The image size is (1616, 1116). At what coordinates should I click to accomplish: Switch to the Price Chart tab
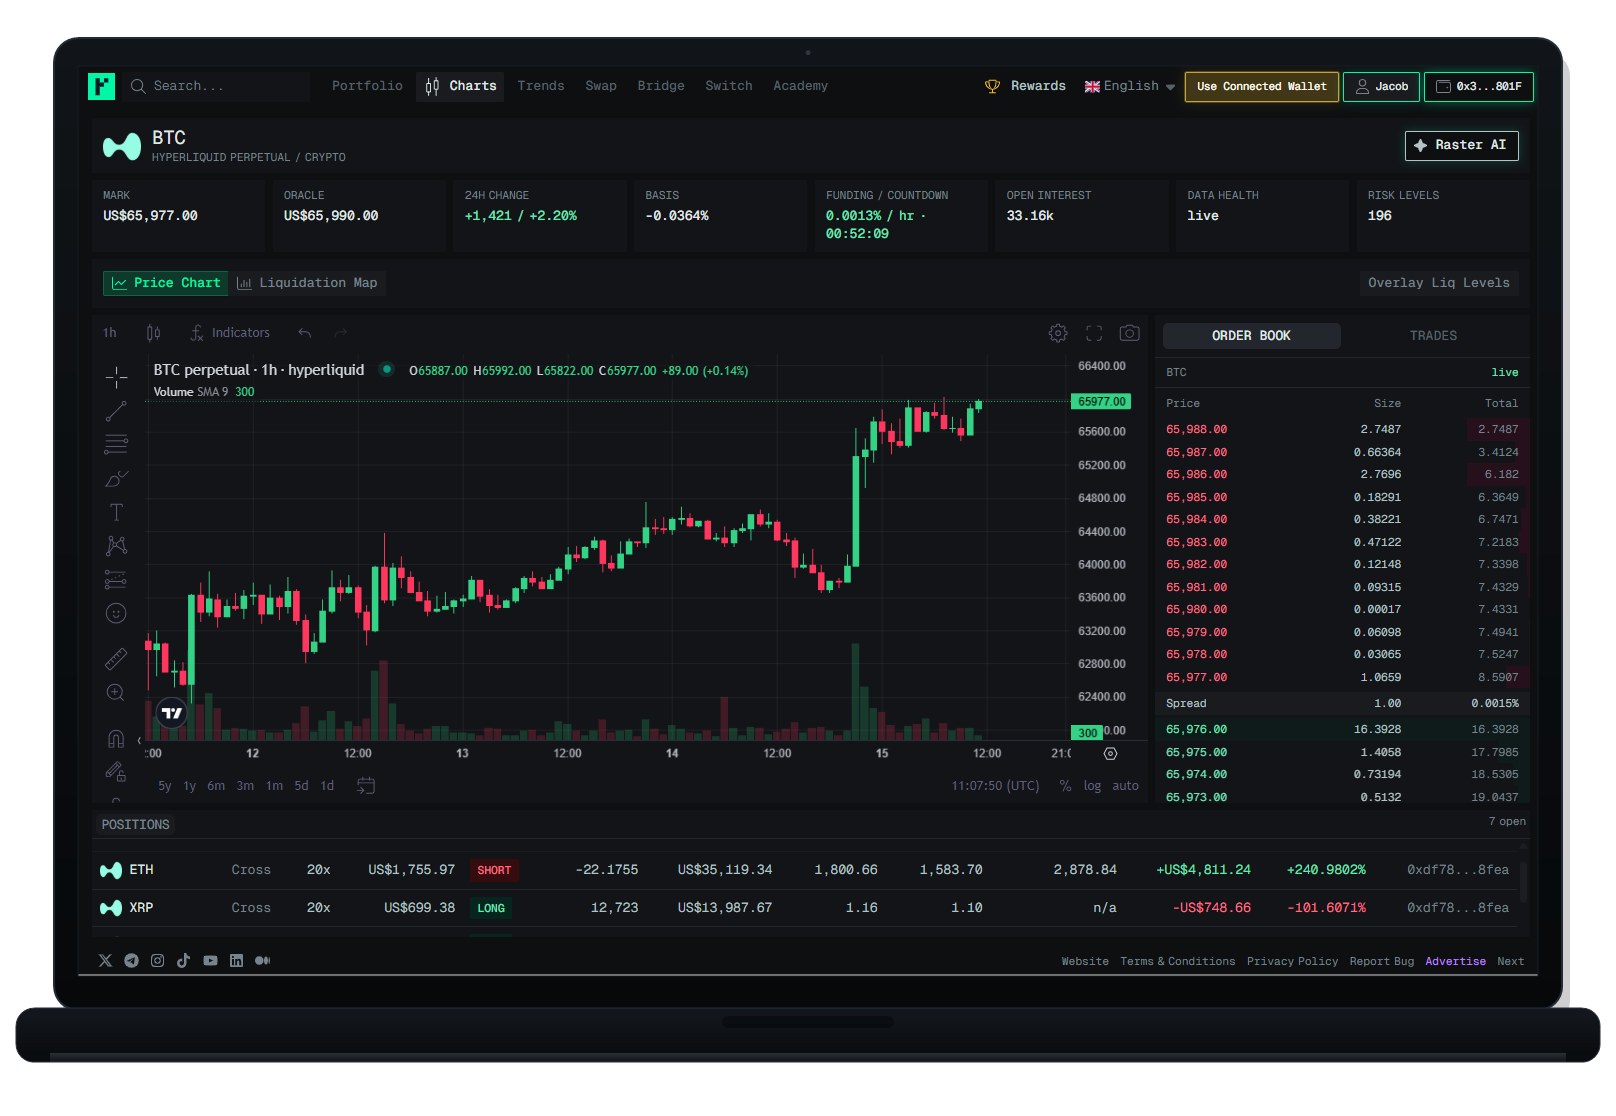pyautogui.click(x=165, y=283)
